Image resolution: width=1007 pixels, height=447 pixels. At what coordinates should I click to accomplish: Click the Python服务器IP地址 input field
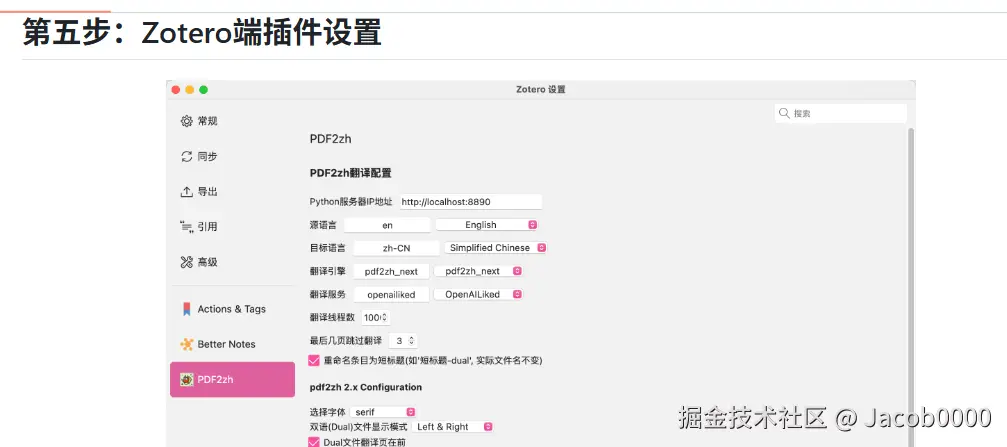click(471, 202)
